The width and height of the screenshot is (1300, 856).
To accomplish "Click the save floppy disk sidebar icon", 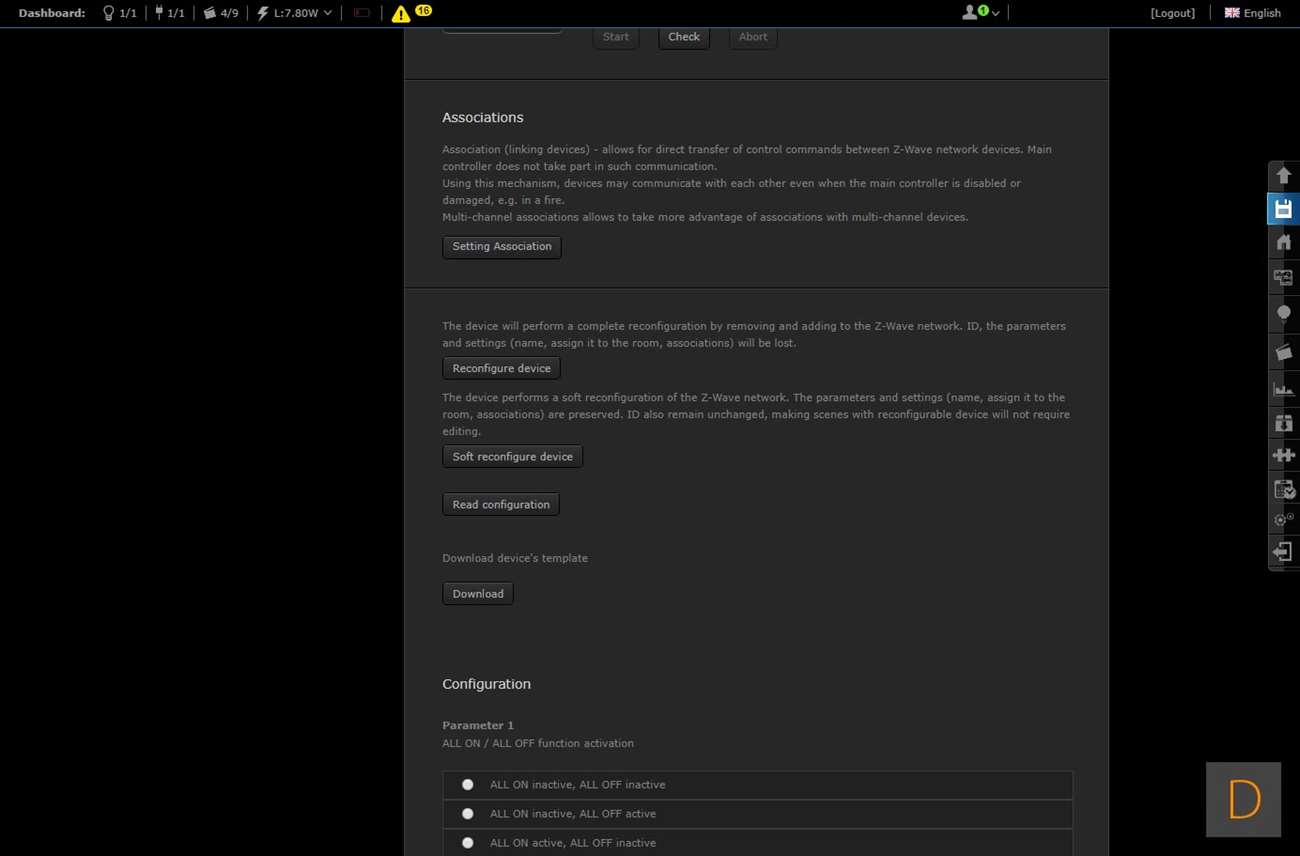I will coord(1284,209).
